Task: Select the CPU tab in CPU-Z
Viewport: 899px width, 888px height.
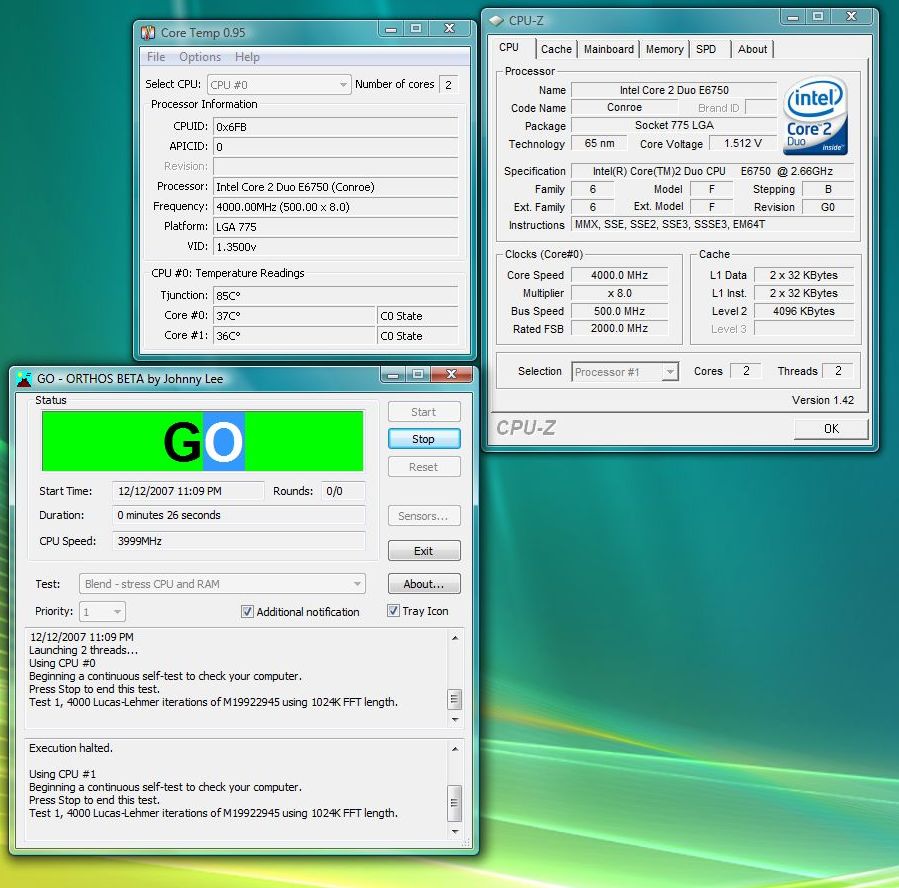Action: (x=509, y=48)
